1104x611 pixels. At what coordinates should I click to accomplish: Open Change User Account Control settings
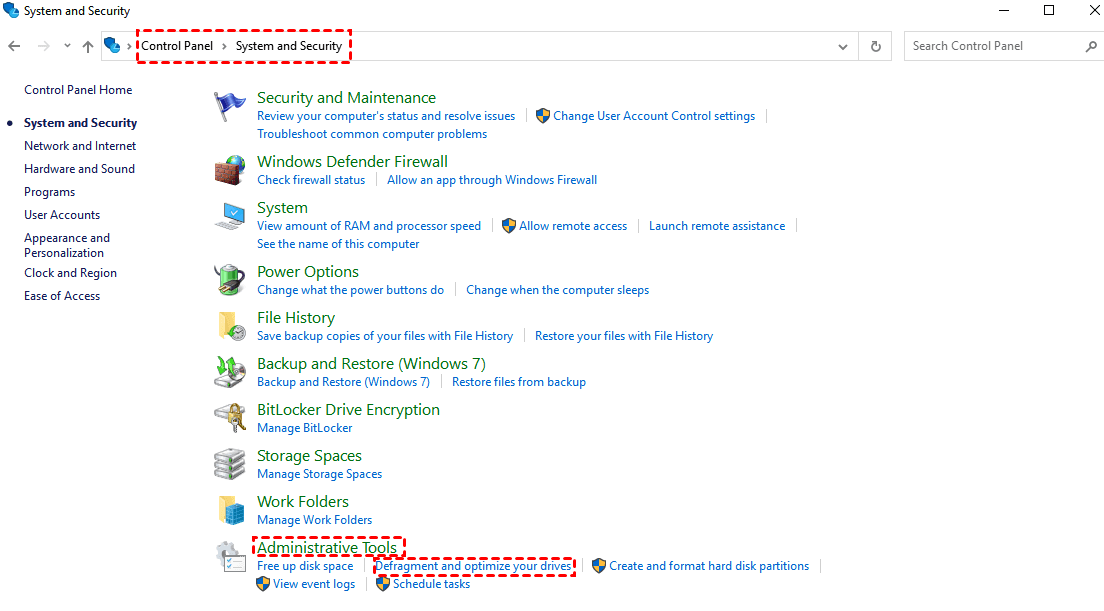(654, 116)
